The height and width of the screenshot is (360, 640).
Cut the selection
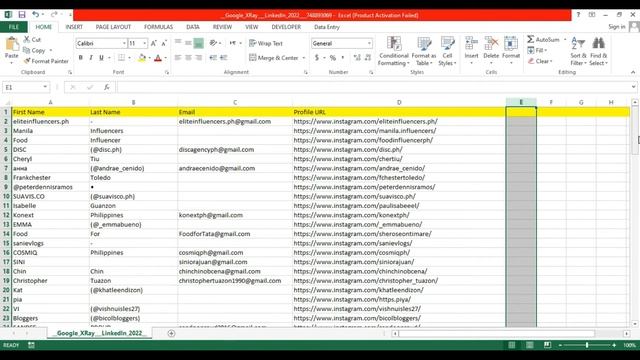click(32, 40)
